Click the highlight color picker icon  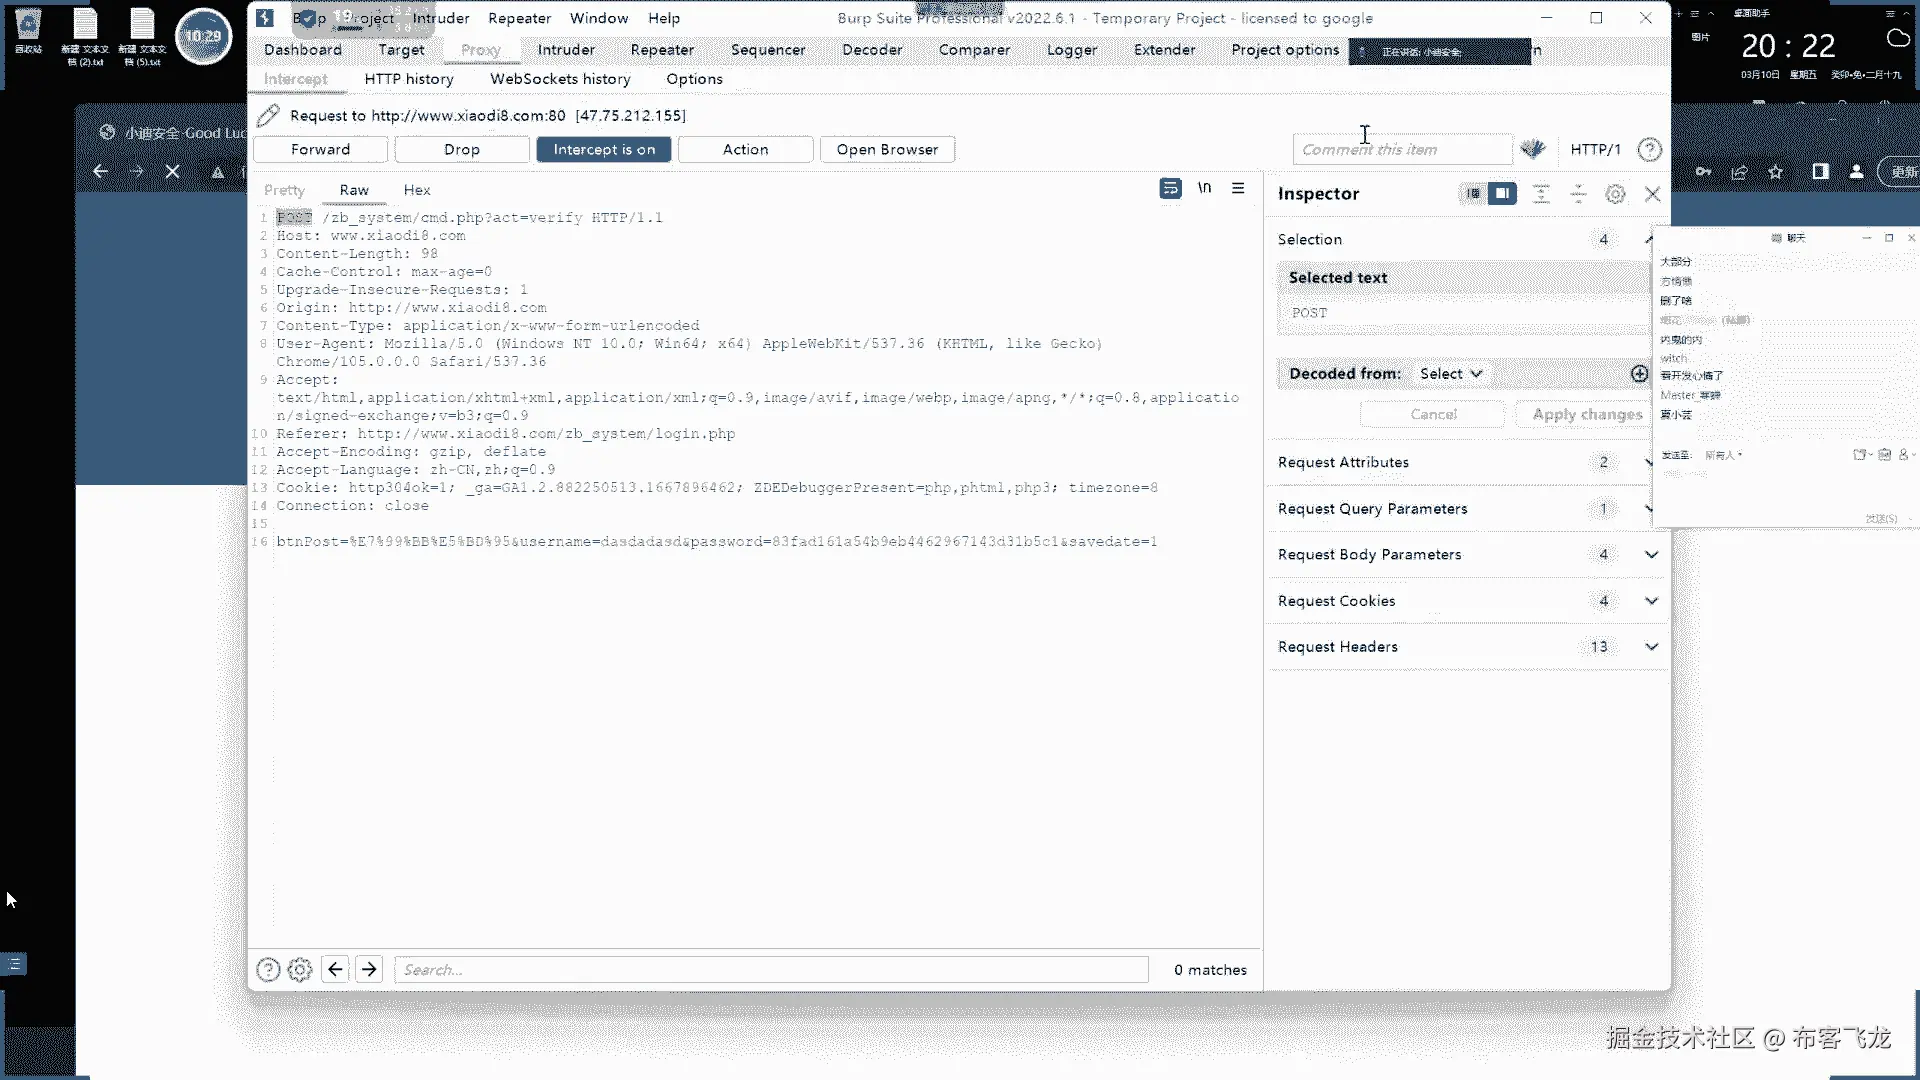[1533, 149]
